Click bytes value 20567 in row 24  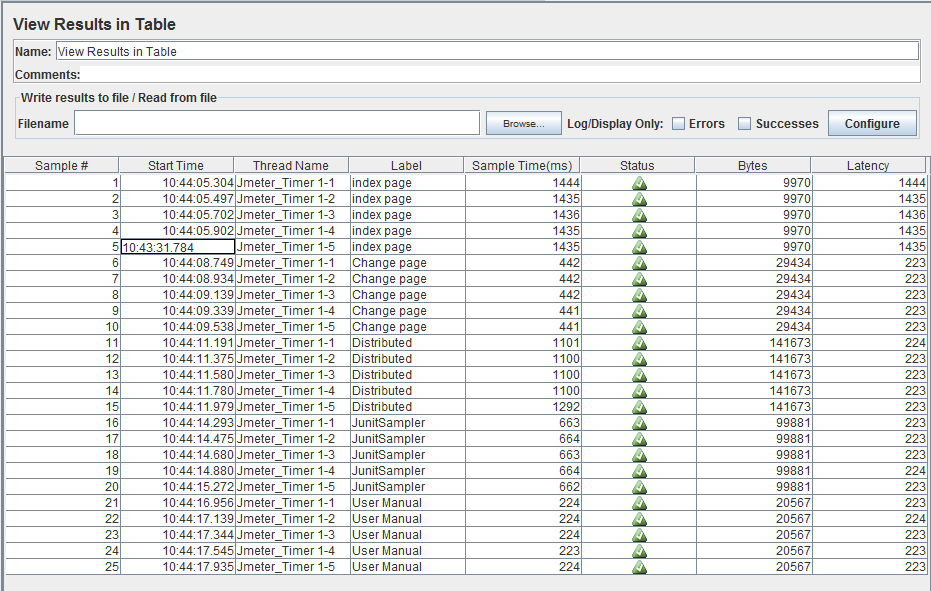(754, 551)
